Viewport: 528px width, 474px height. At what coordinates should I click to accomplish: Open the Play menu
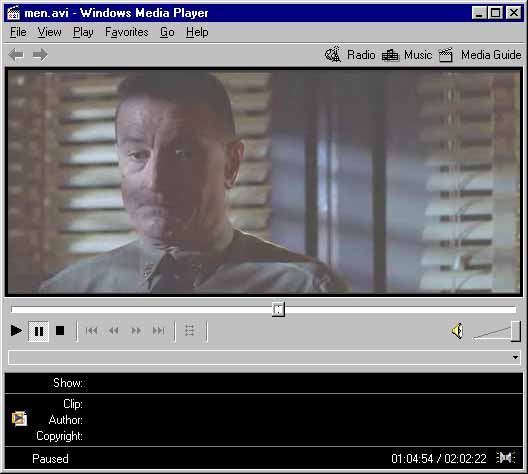(83, 32)
